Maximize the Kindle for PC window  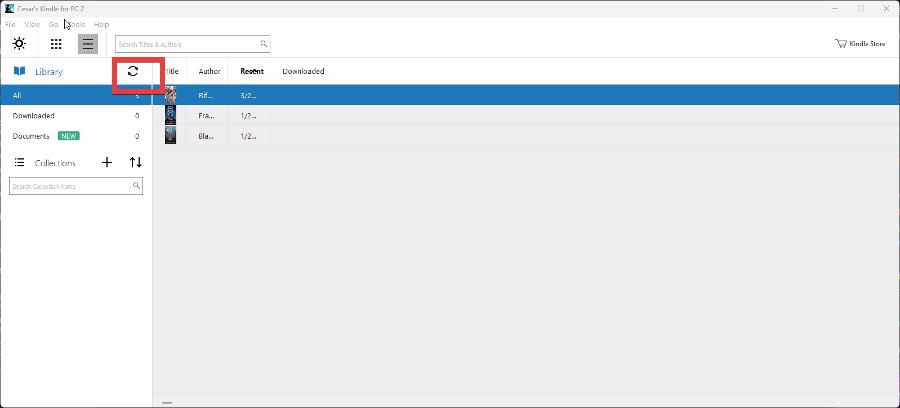(861, 9)
